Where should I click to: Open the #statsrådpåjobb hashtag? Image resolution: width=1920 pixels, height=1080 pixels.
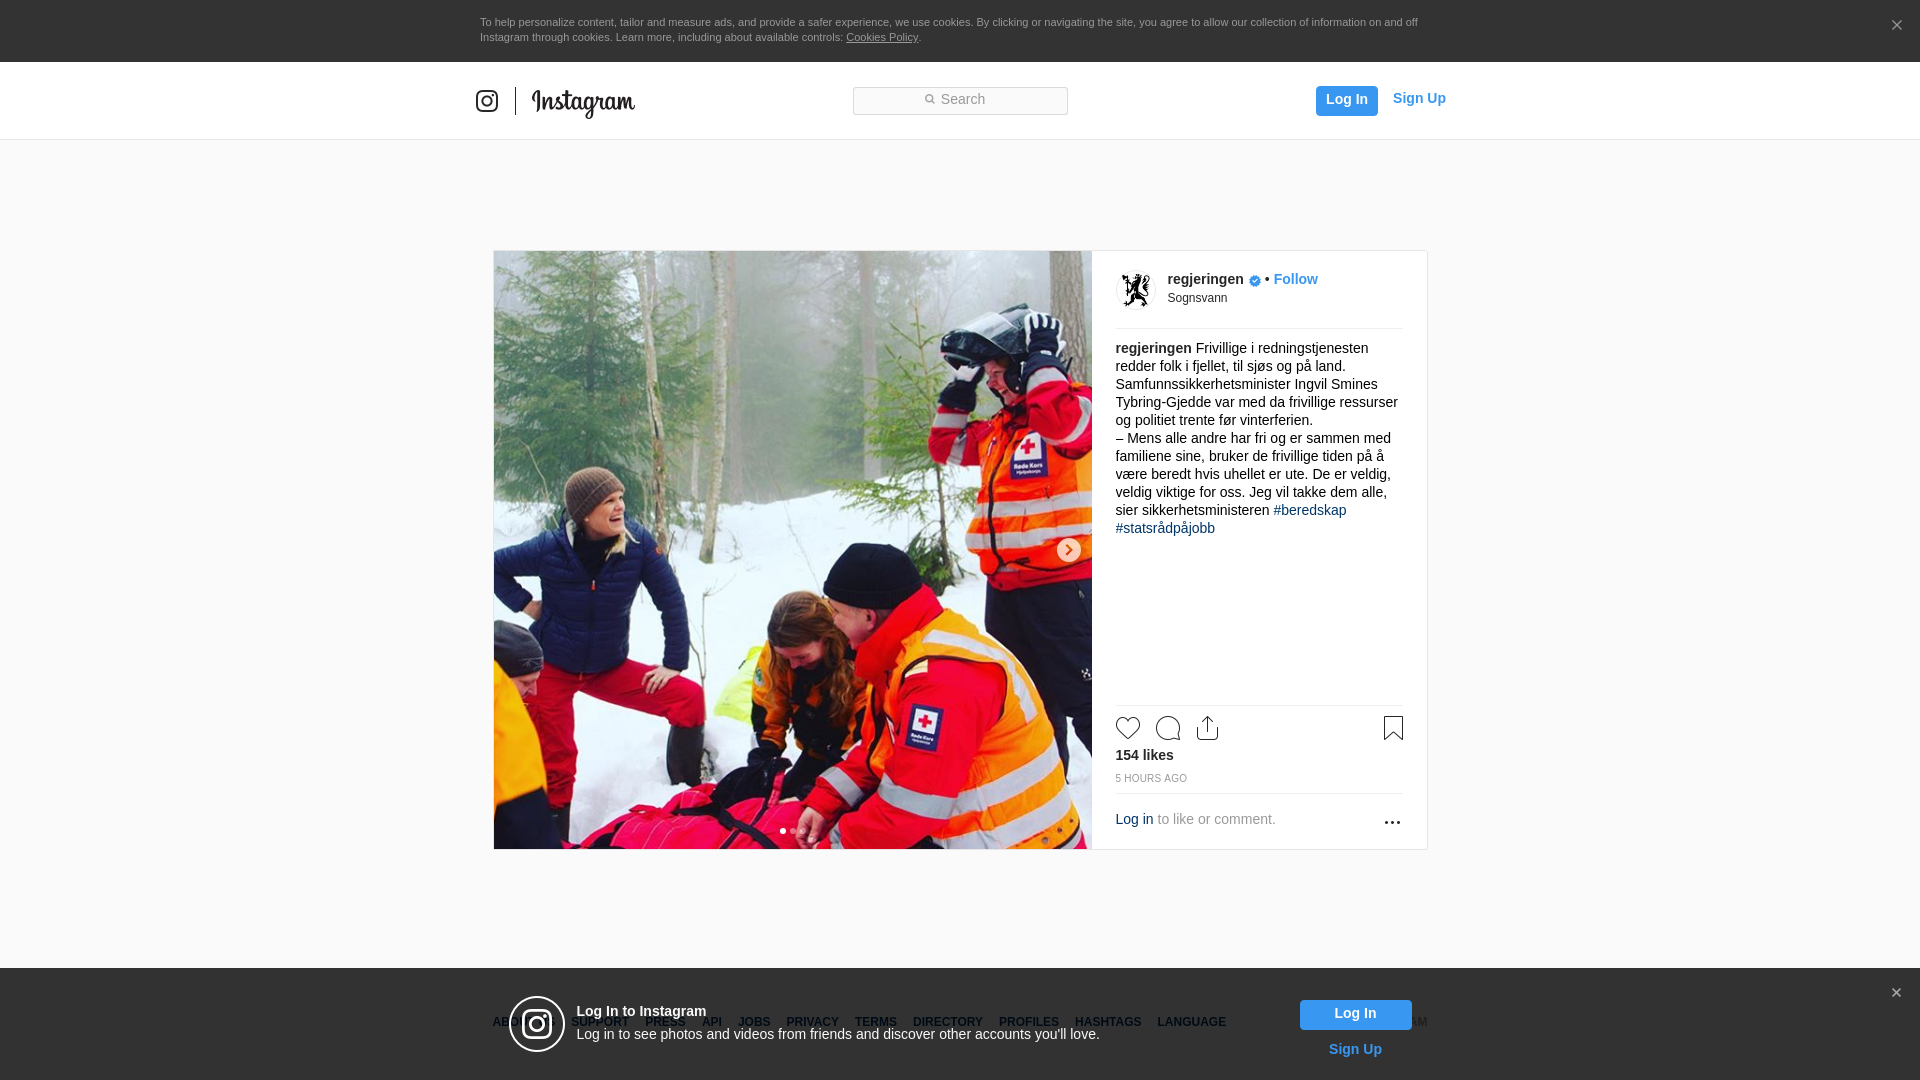(1165, 528)
